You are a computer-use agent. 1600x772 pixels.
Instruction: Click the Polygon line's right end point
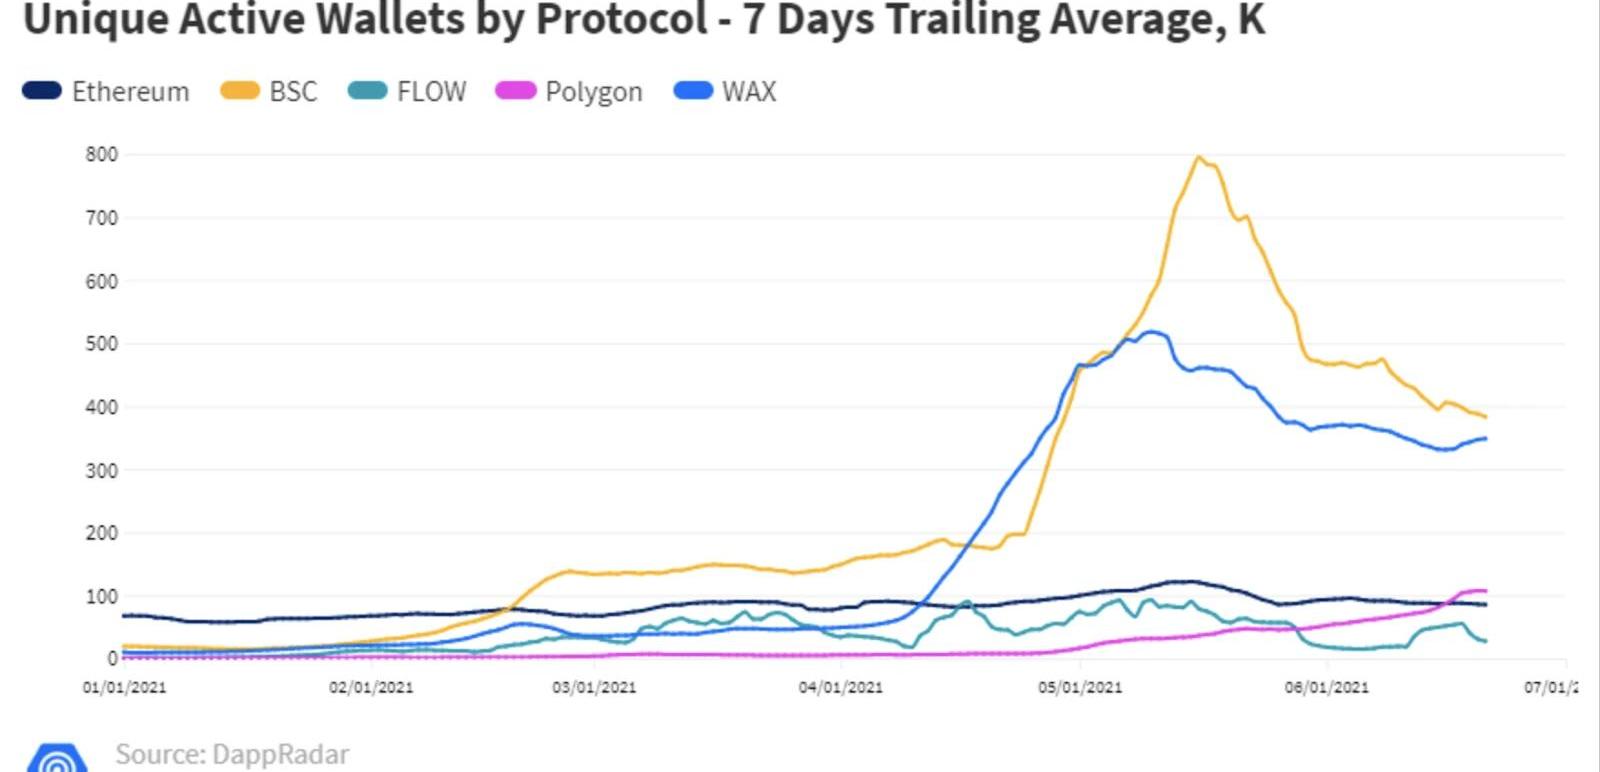(x=1485, y=591)
